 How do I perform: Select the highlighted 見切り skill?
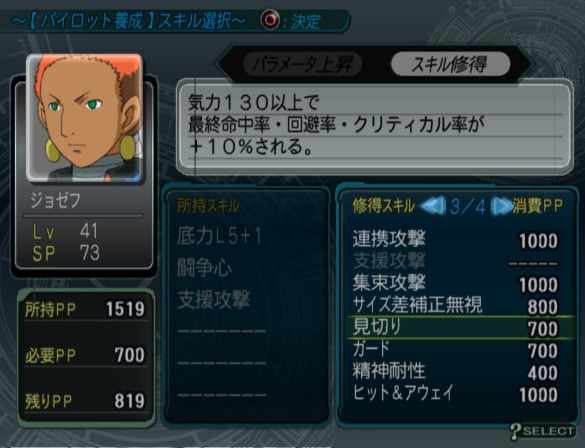[459, 328]
